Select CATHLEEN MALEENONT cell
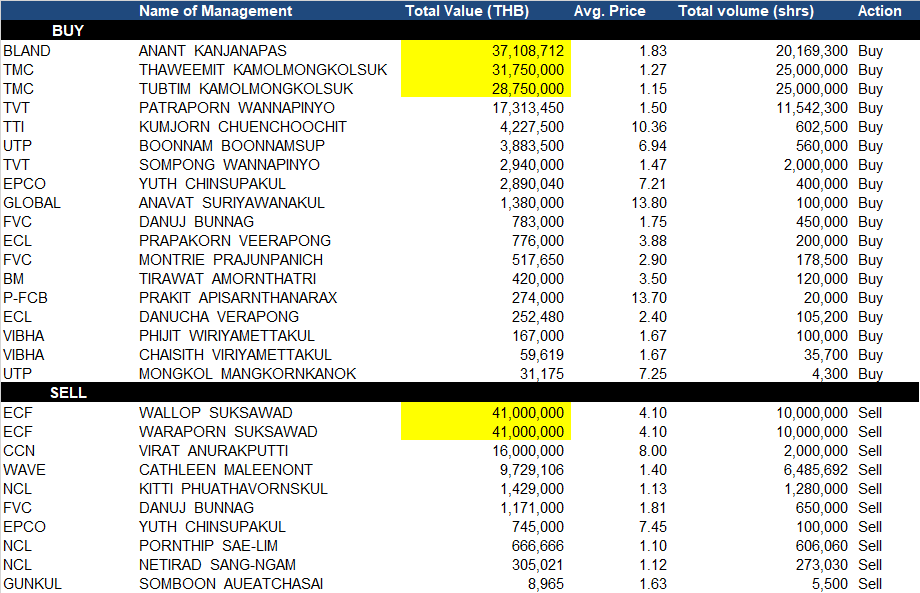Image resolution: width=920 pixels, height=593 pixels. point(226,470)
